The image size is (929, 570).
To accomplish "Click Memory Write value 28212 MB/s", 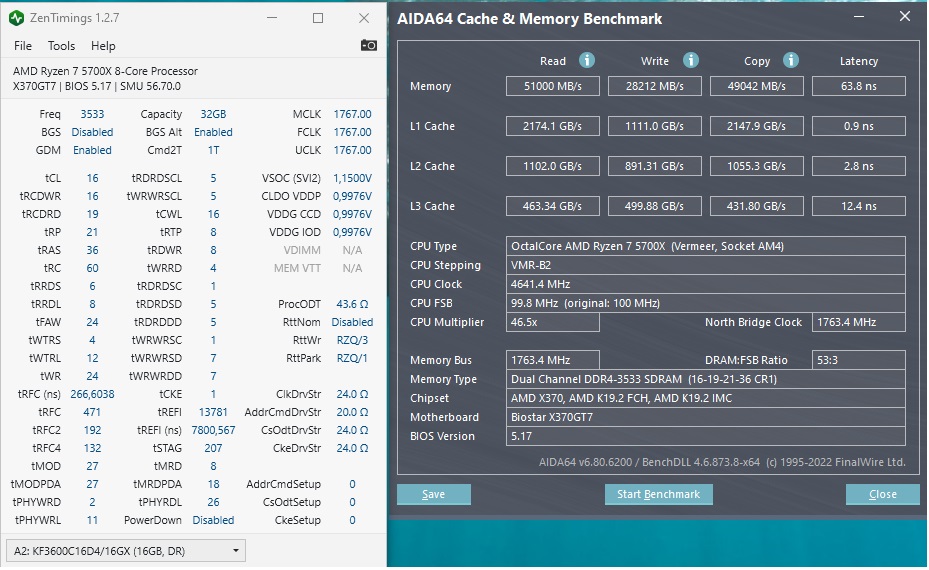I will (x=655, y=86).
